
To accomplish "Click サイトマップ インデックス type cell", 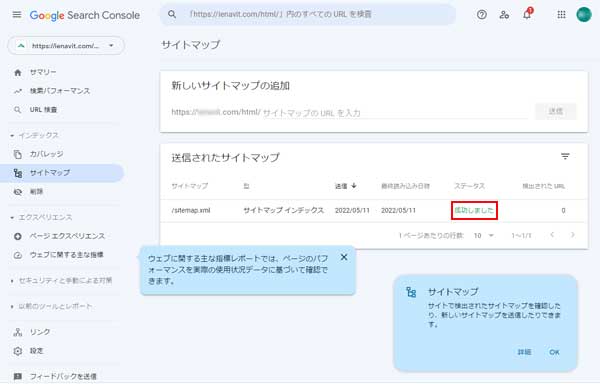I will 284,210.
